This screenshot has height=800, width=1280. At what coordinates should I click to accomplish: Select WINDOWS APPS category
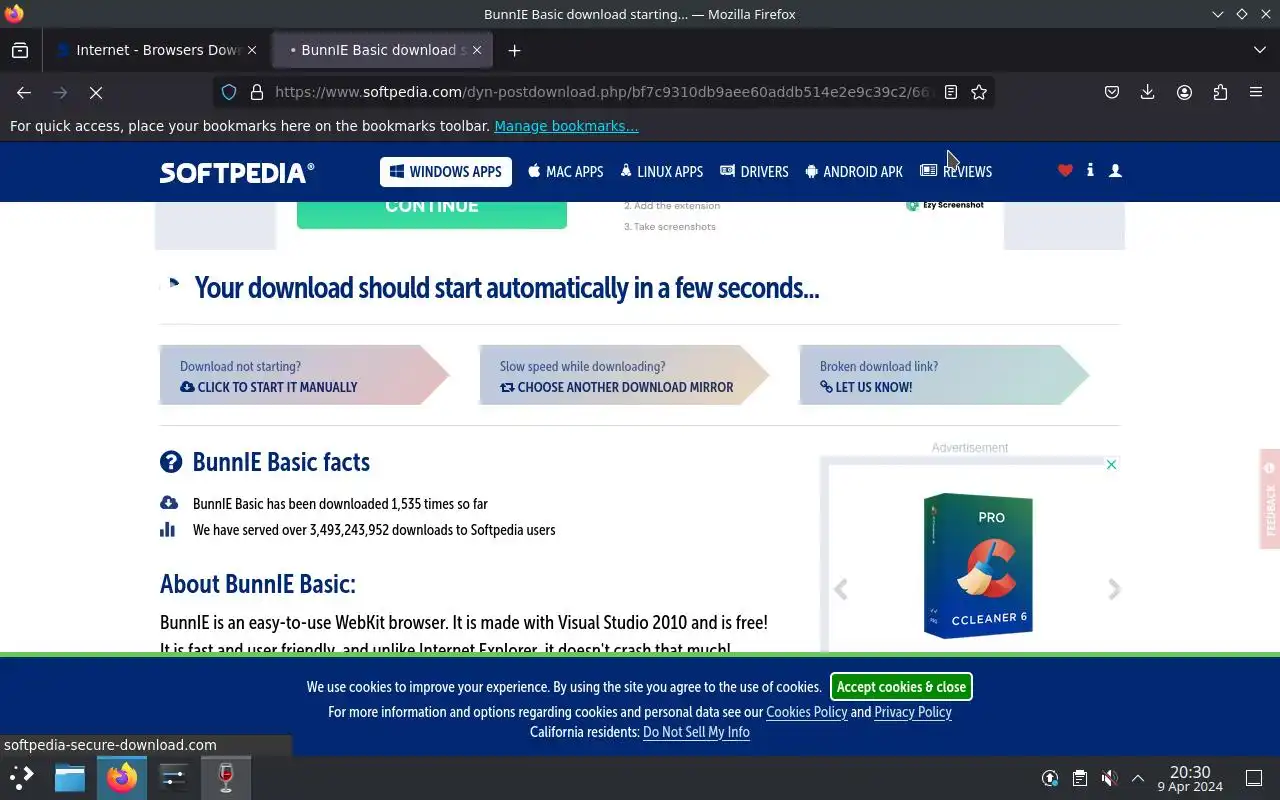click(446, 172)
